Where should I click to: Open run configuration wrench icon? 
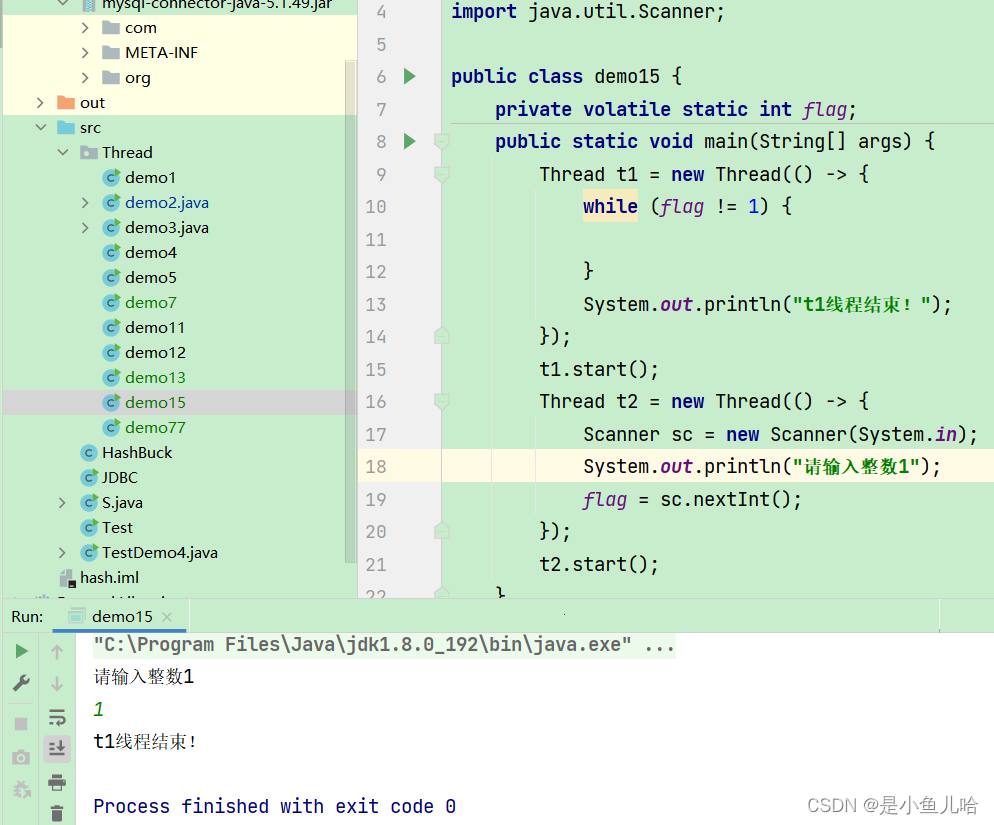point(21,684)
